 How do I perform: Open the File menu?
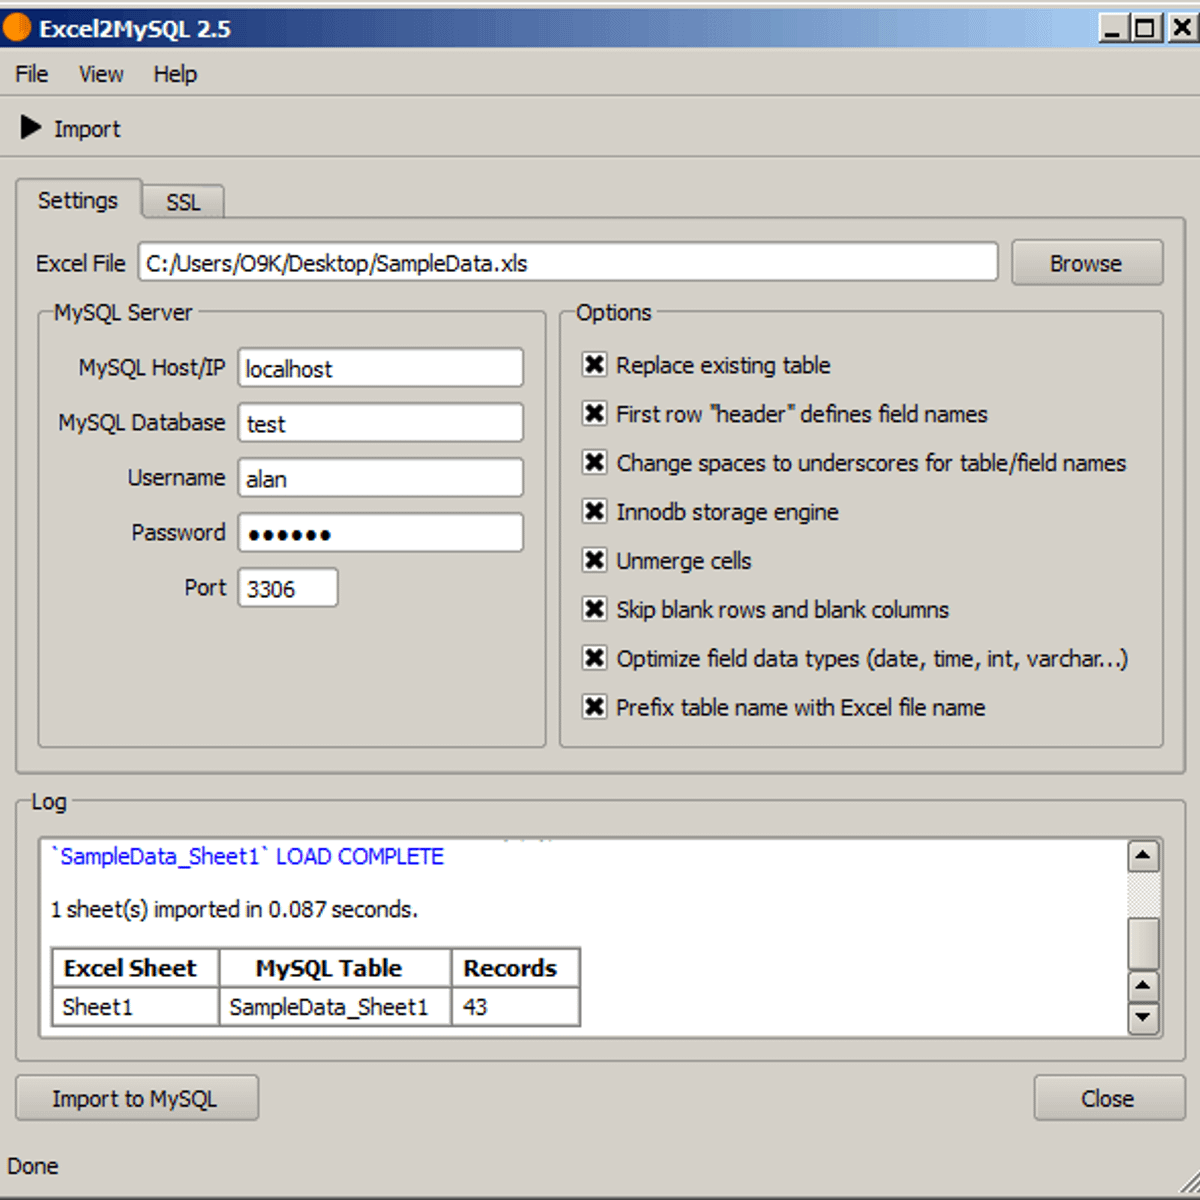(x=32, y=74)
